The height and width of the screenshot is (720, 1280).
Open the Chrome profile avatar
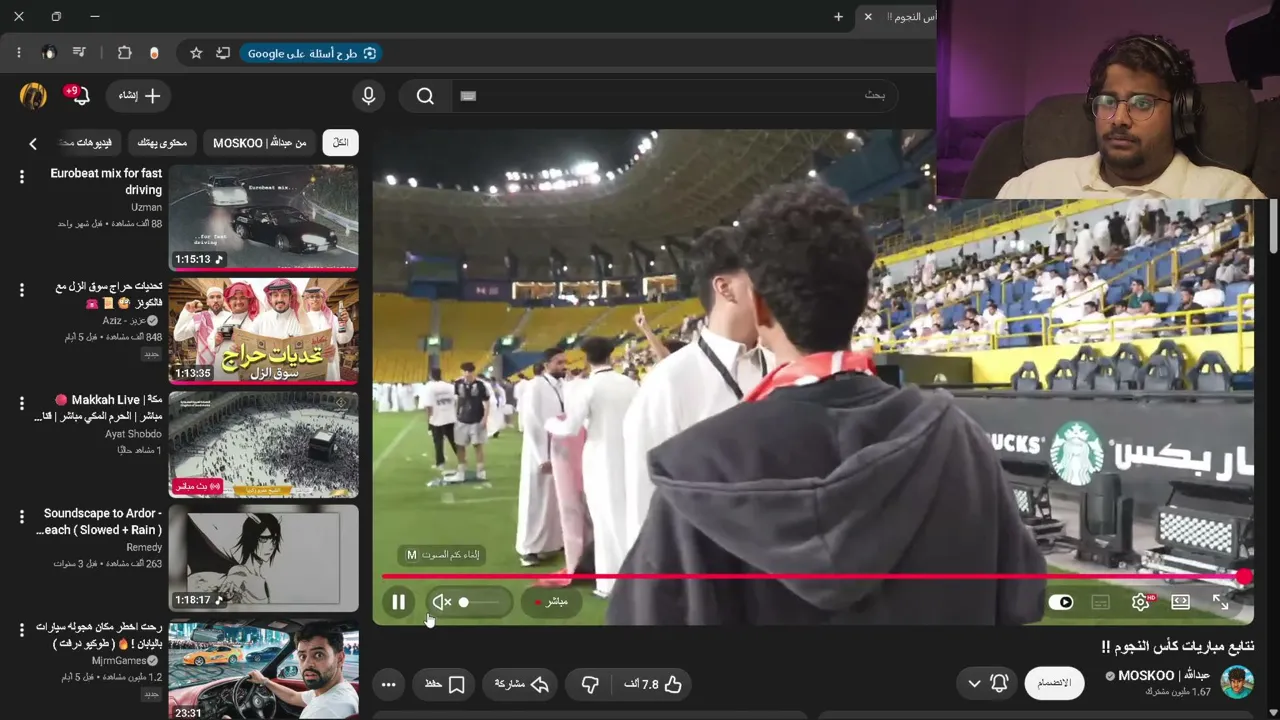(x=49, y=53)
